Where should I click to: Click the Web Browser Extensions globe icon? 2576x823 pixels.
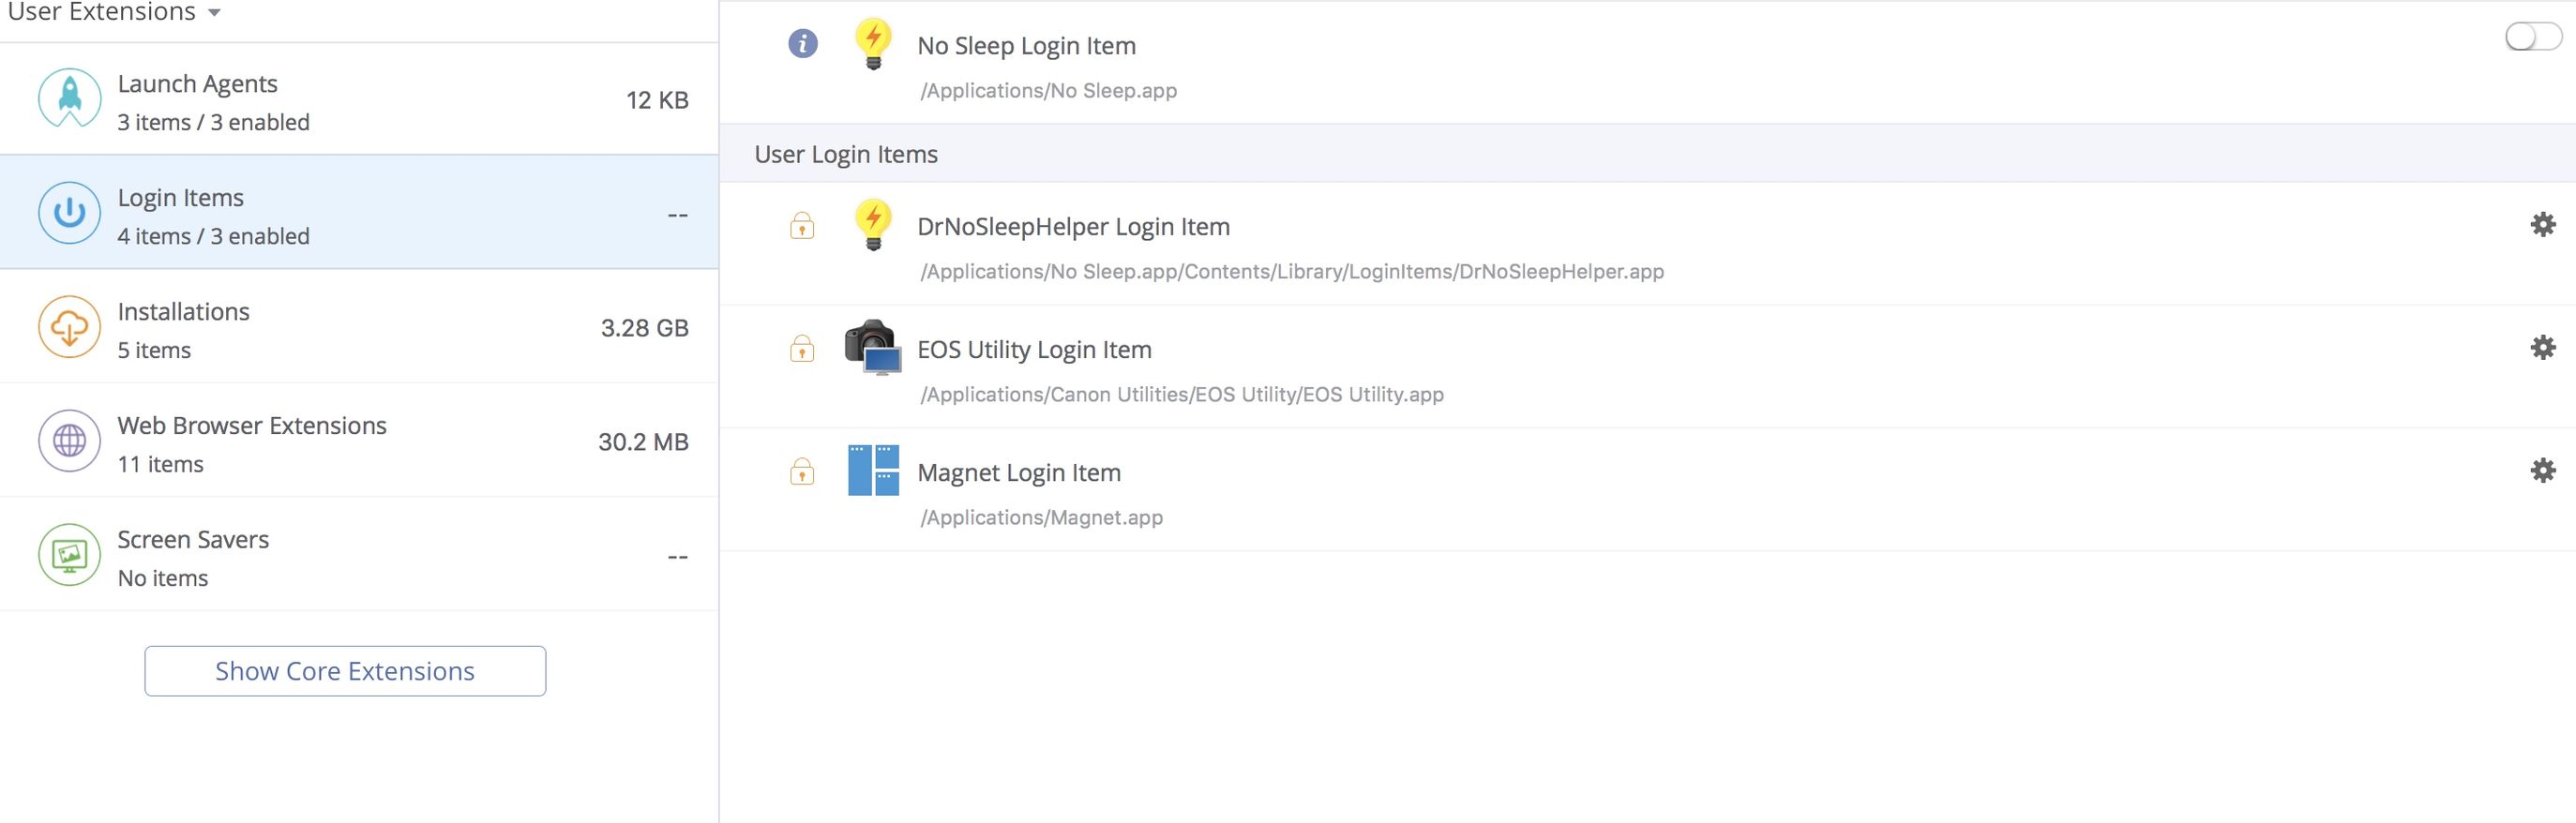69,441
